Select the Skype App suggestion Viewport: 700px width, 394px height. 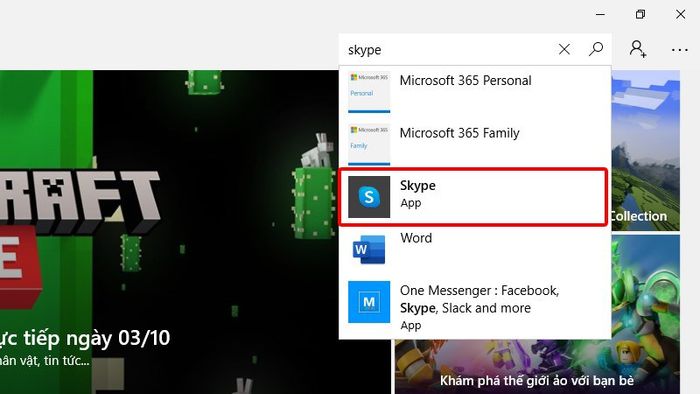[x=473, y=197]
